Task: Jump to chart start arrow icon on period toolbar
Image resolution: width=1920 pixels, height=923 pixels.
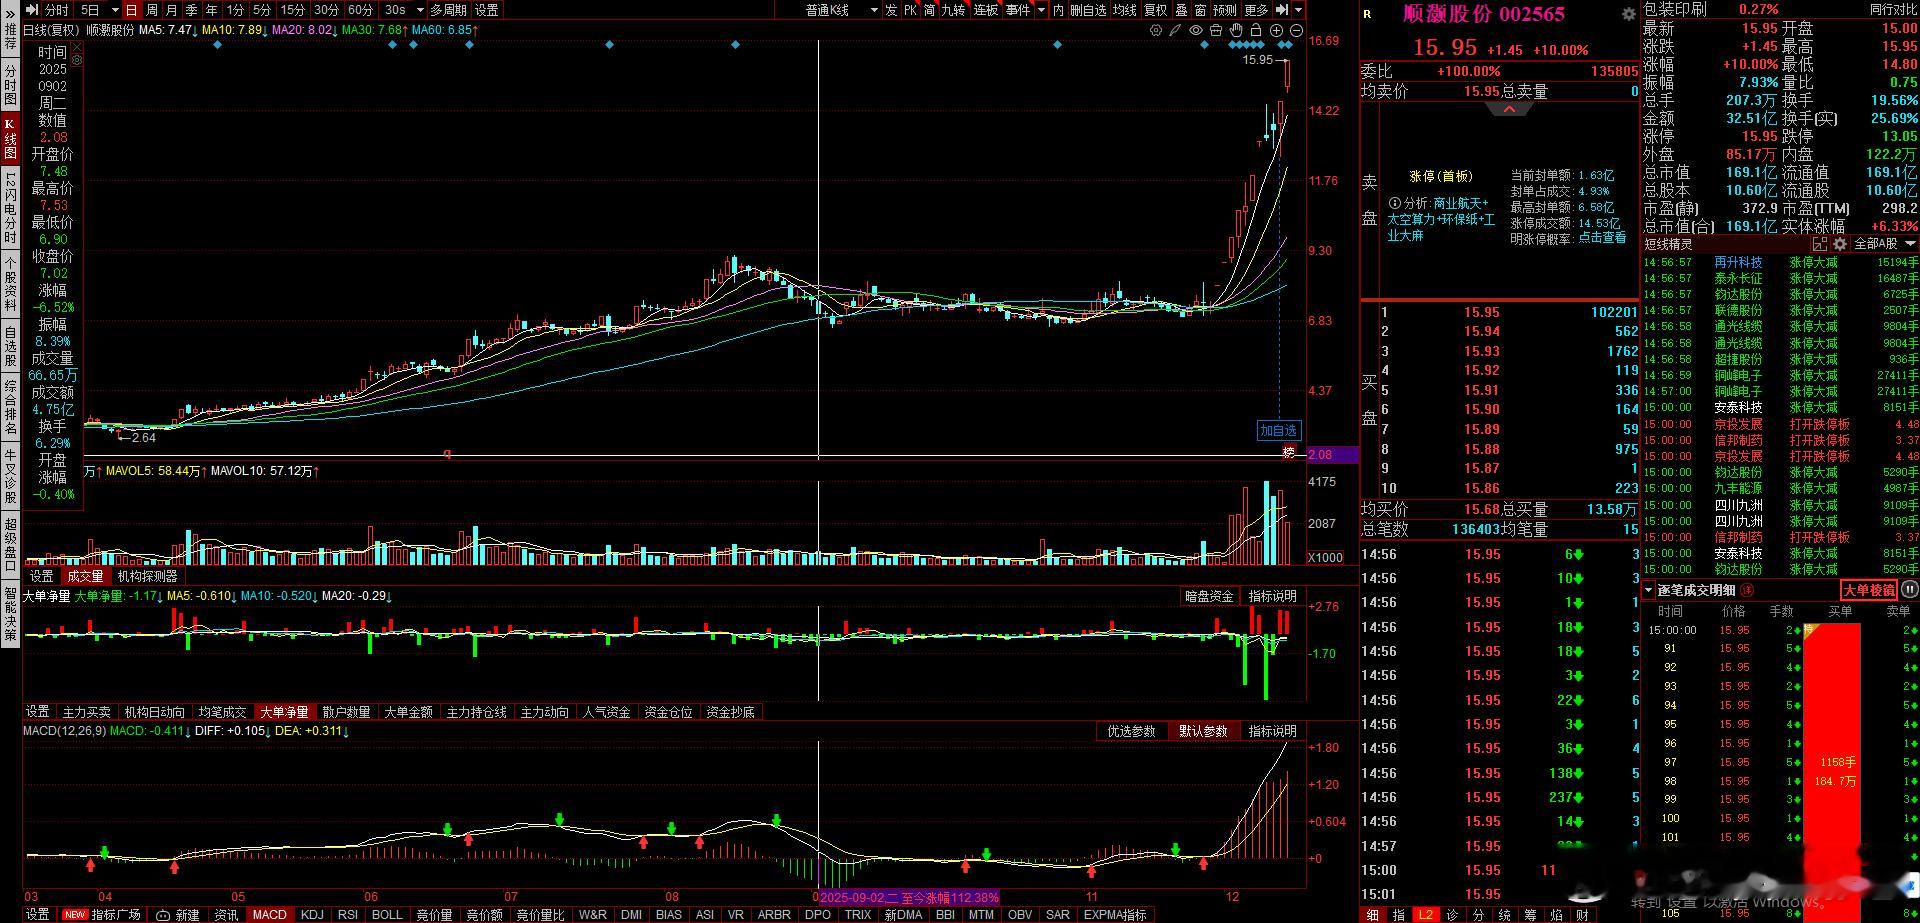Action: click(x=33, y=10)
